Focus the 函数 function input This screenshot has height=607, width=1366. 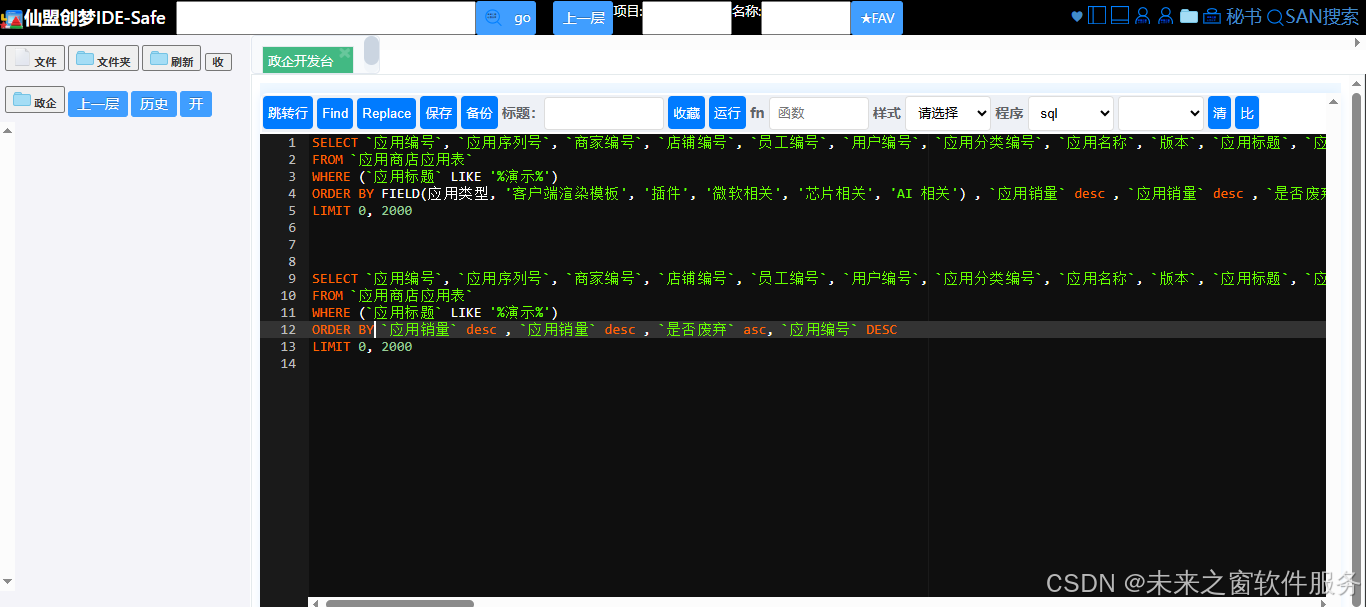pyautogui.click(x=819, y=113)
